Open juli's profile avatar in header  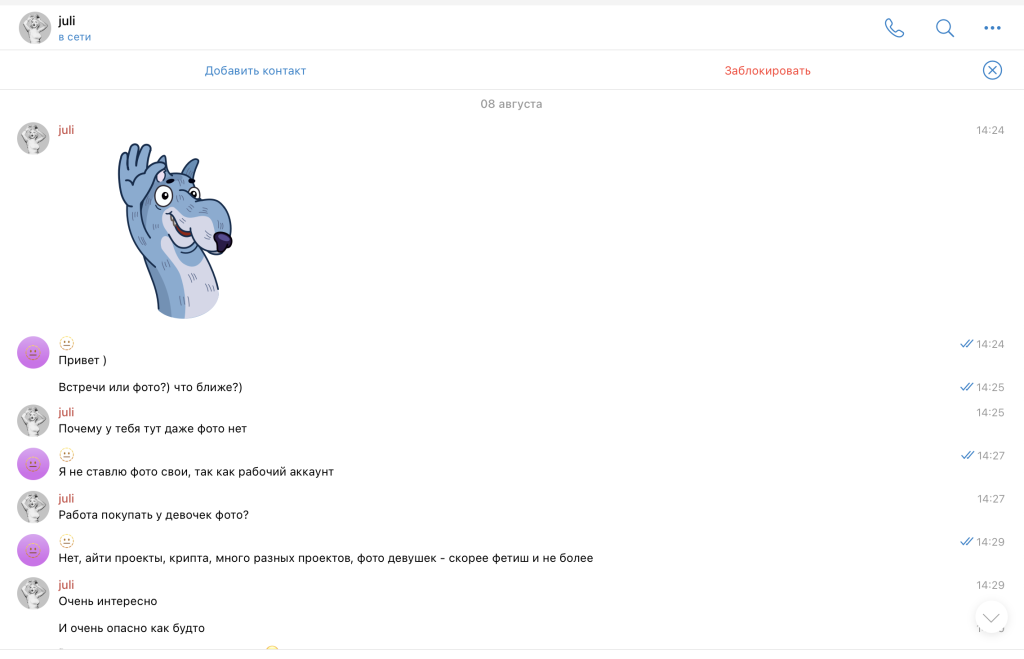point(35,28)
